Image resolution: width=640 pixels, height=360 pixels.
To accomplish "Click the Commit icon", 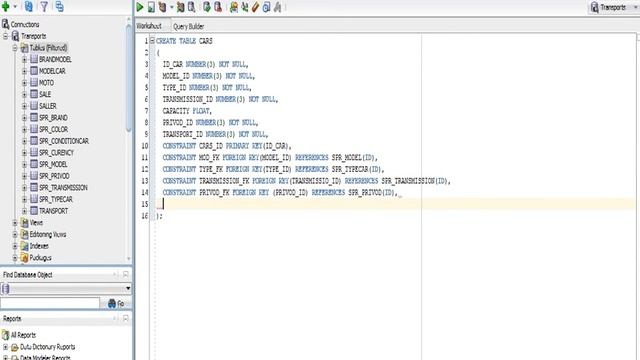I will pyautogui.click(x=207, y=7).
